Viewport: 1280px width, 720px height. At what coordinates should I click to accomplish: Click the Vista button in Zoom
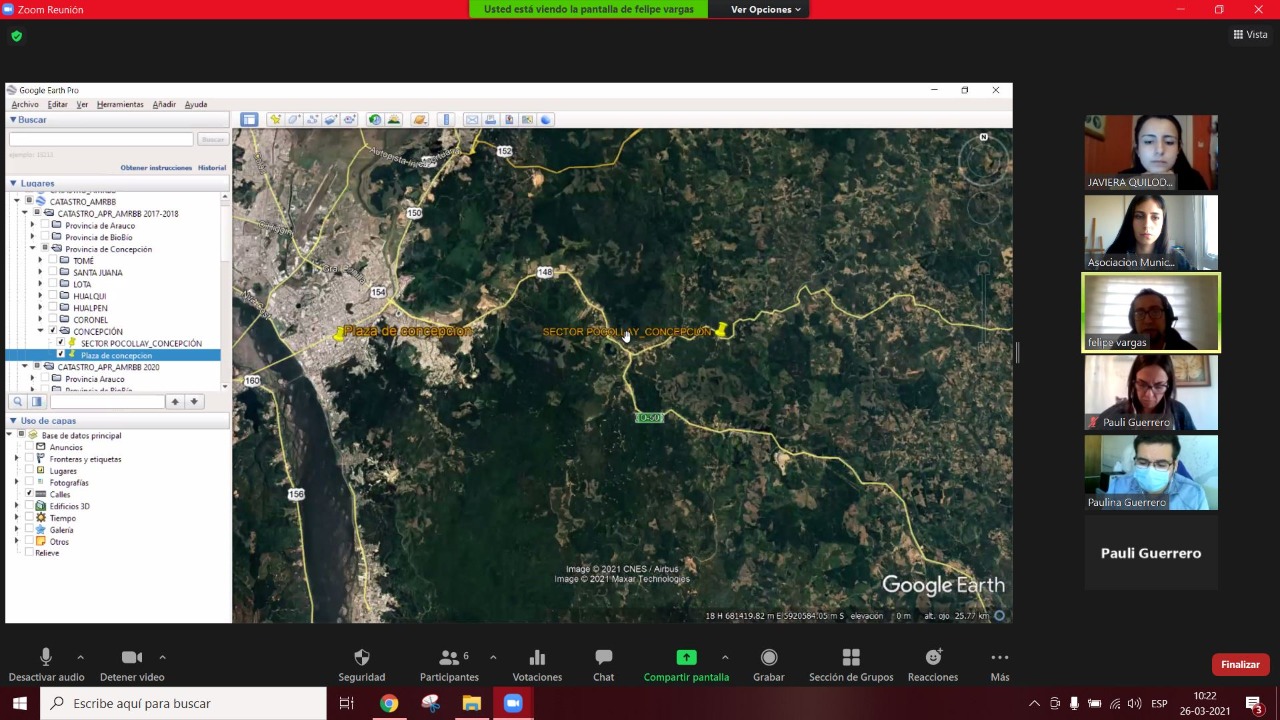(x=1250, y=35)
